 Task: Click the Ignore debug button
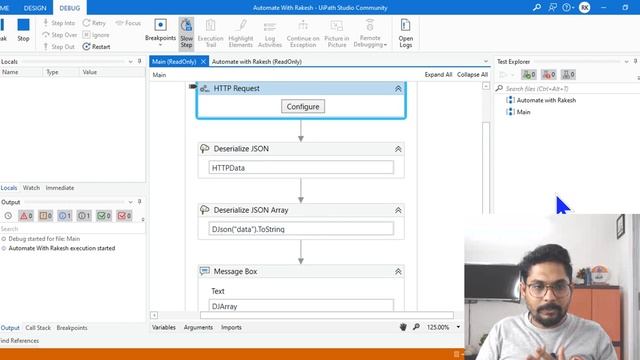tap(96, 35)
